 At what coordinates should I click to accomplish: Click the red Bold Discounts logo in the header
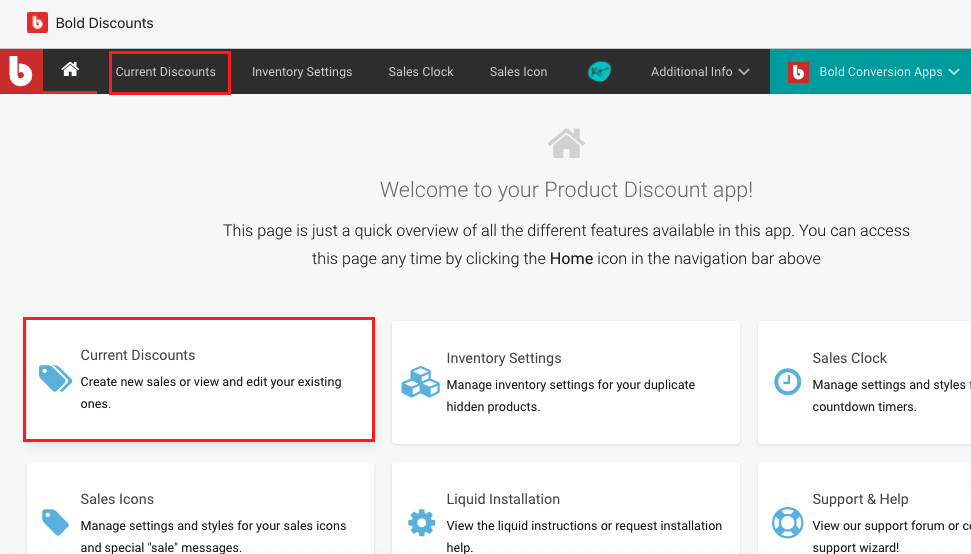[x=37, y=23]
